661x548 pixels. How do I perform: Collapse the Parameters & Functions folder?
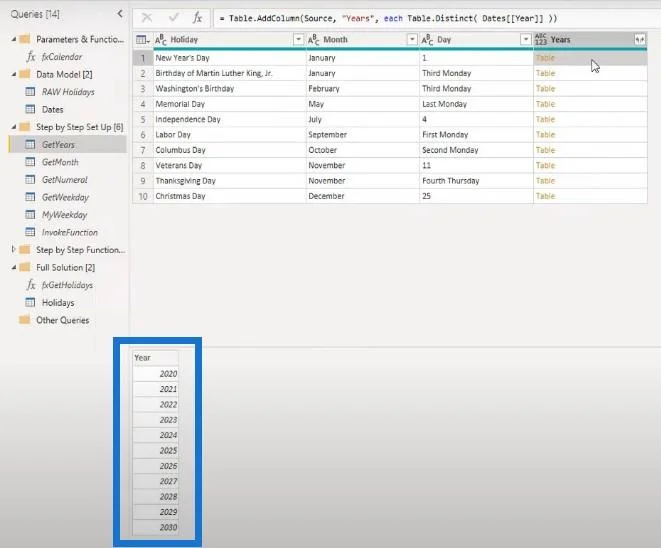click(x=14, y=39)
